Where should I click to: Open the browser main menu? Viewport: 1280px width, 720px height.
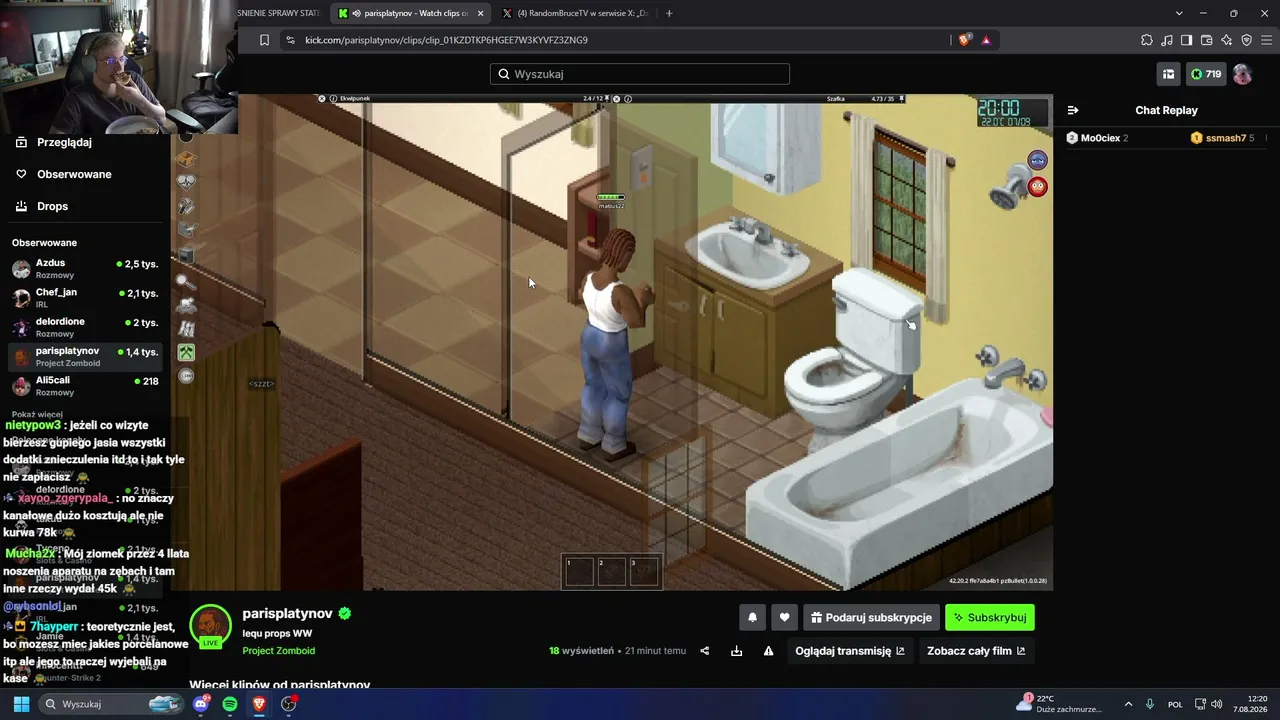coord(1266,40)
